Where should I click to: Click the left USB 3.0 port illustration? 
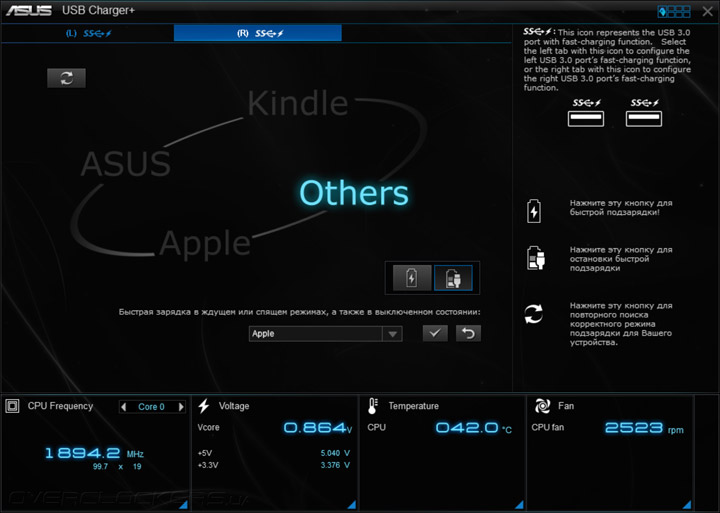click(586, 118)
